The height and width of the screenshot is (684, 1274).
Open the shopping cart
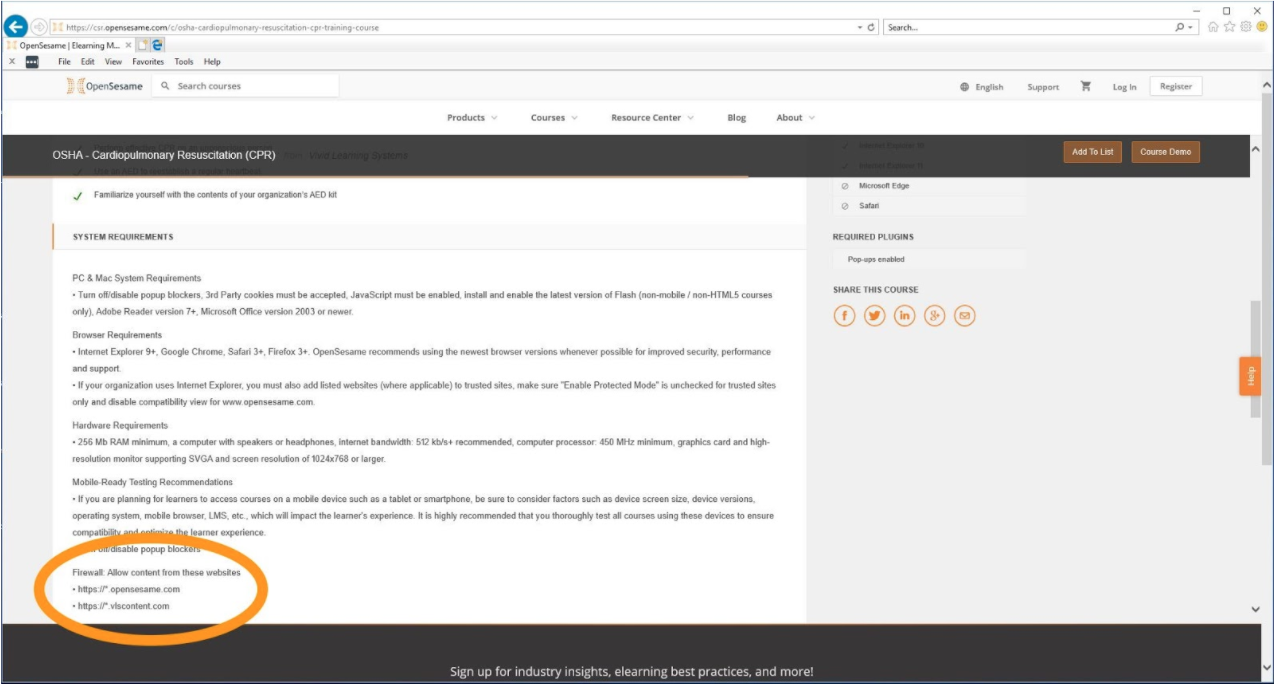[1085, 87]
